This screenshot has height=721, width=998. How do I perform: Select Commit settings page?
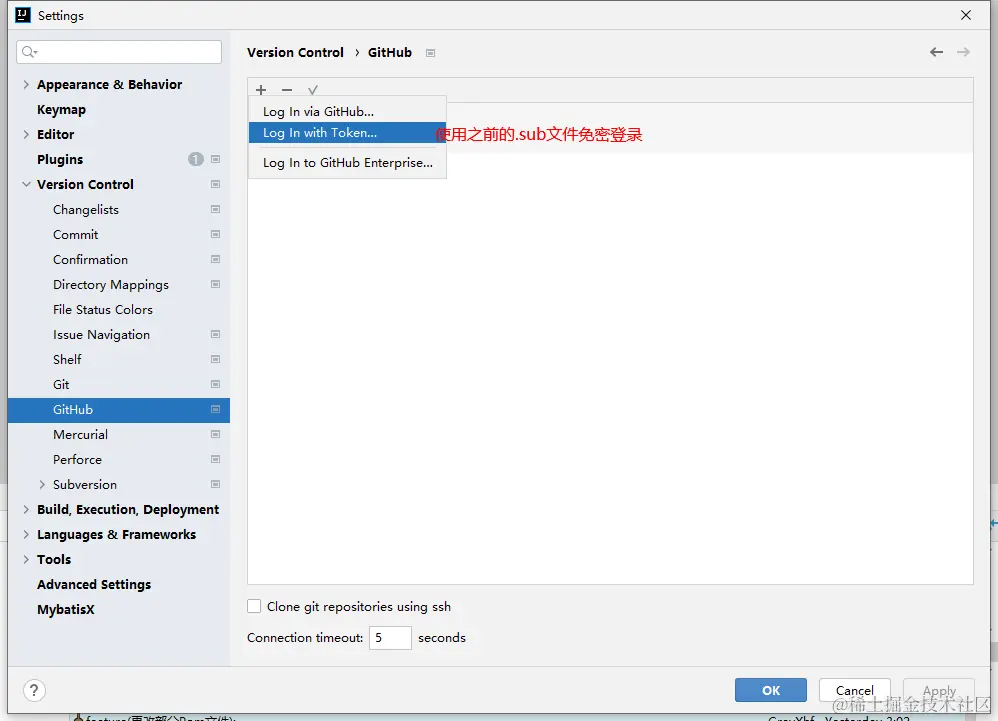(76, 234)
